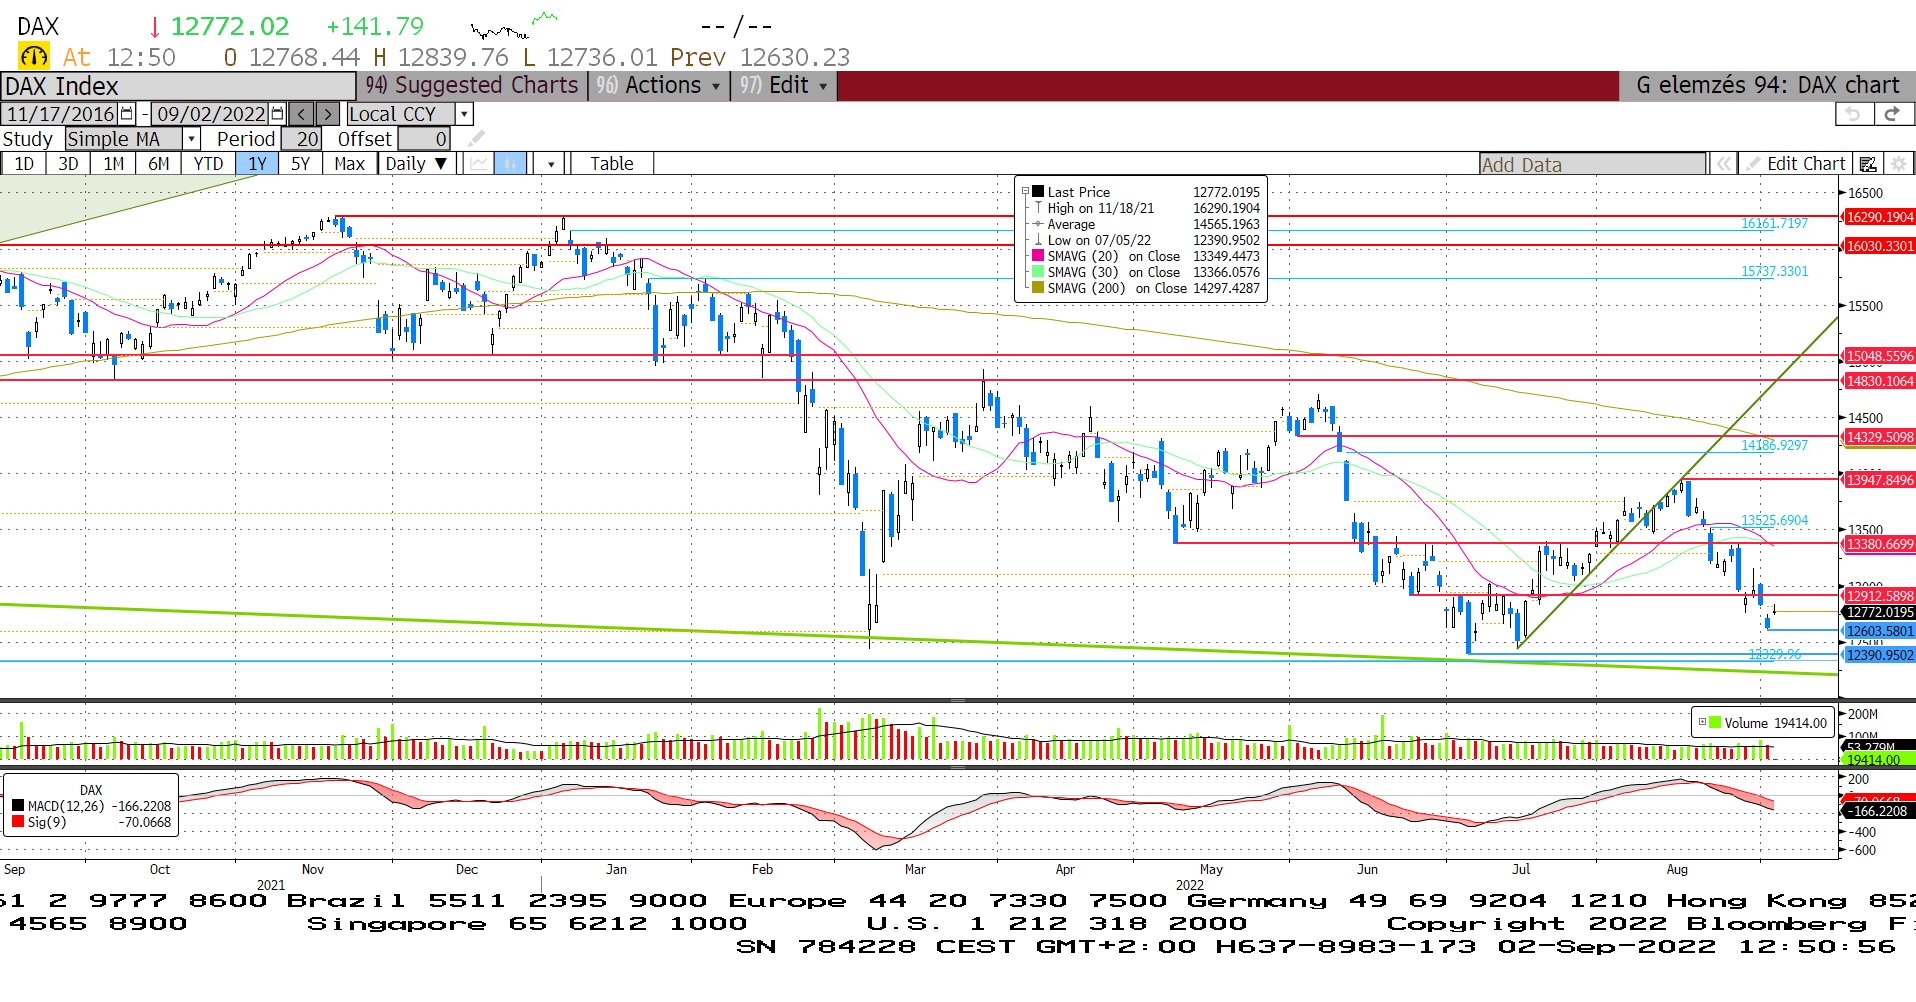Click the 12603.5801 blue price label
This screenshot has height=1002, width=1916.
[1879, 631]
